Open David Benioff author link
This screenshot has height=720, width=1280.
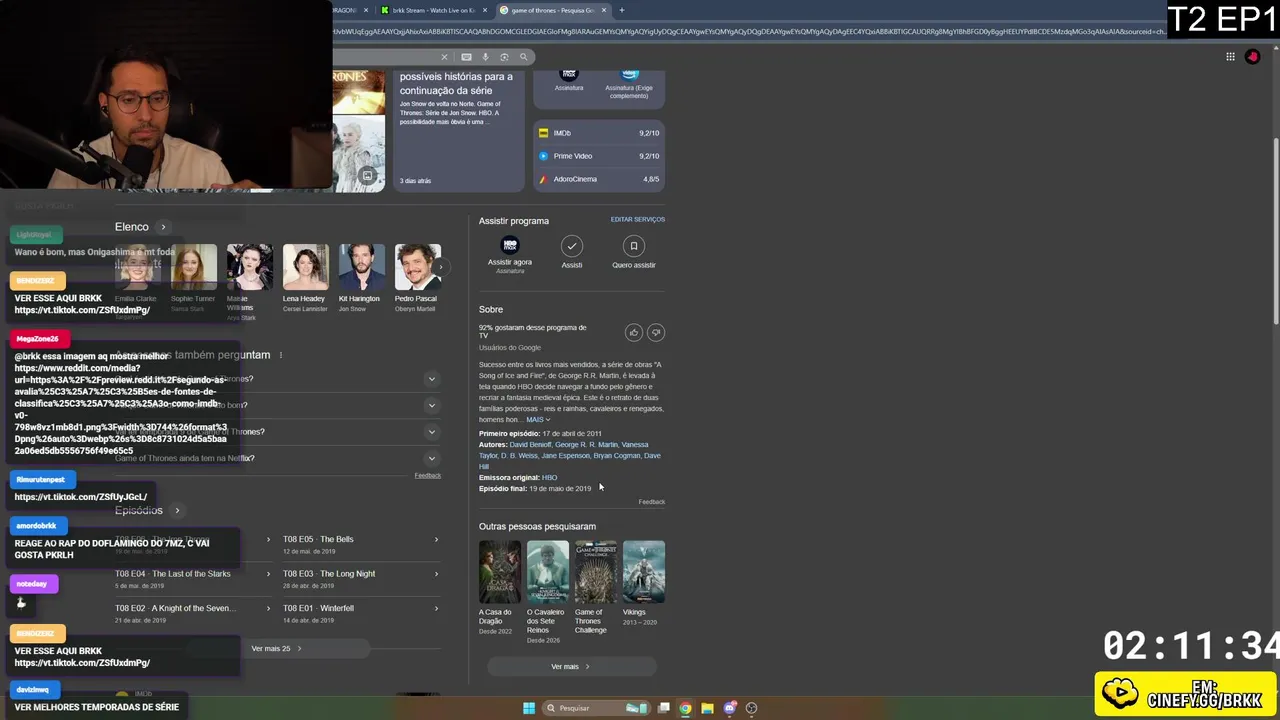[x=530, y=445]
